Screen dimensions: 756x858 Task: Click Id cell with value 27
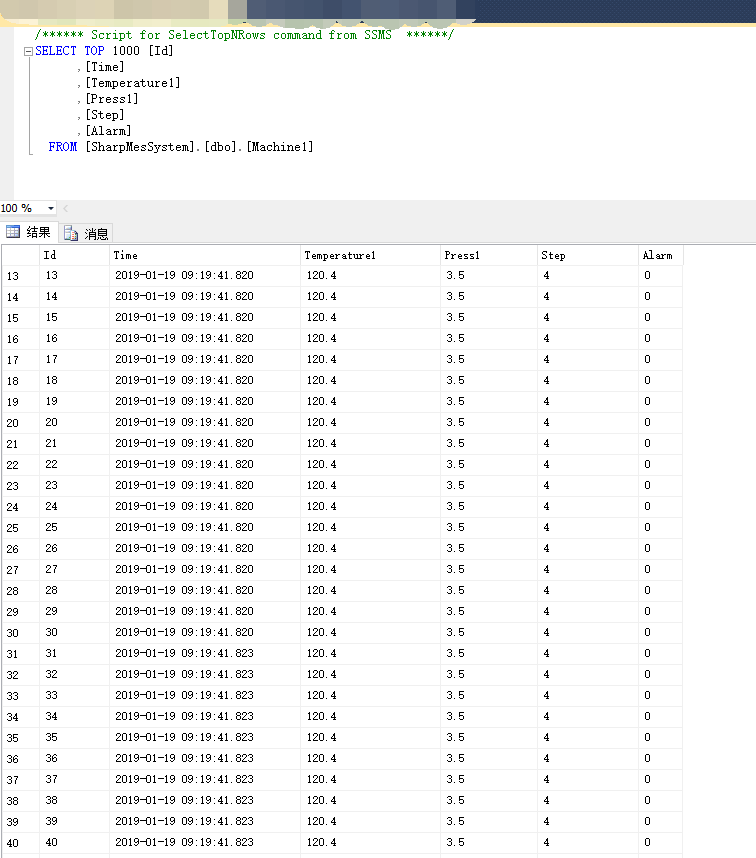[x=74, y=570]
